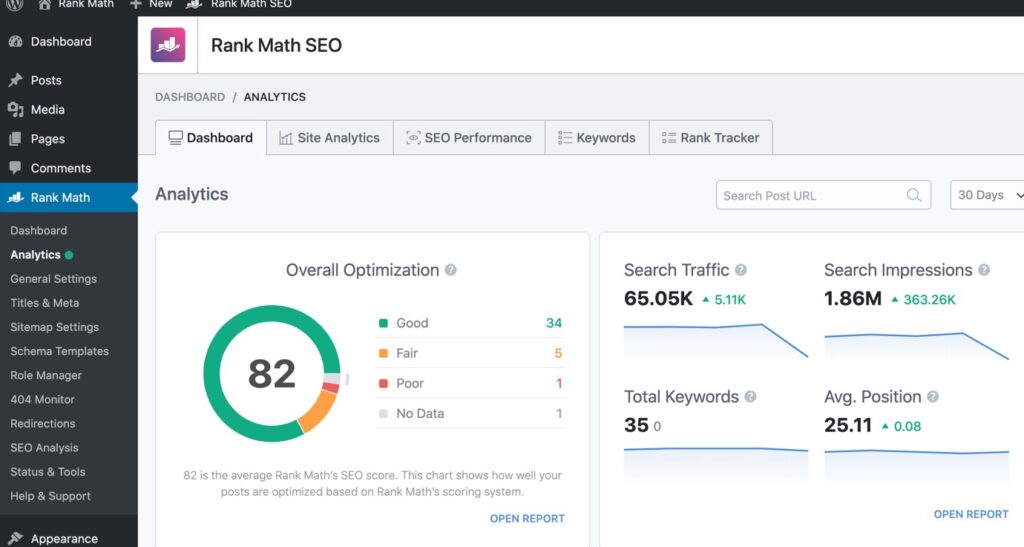Open the 30 Days time range dropdown

987,195
